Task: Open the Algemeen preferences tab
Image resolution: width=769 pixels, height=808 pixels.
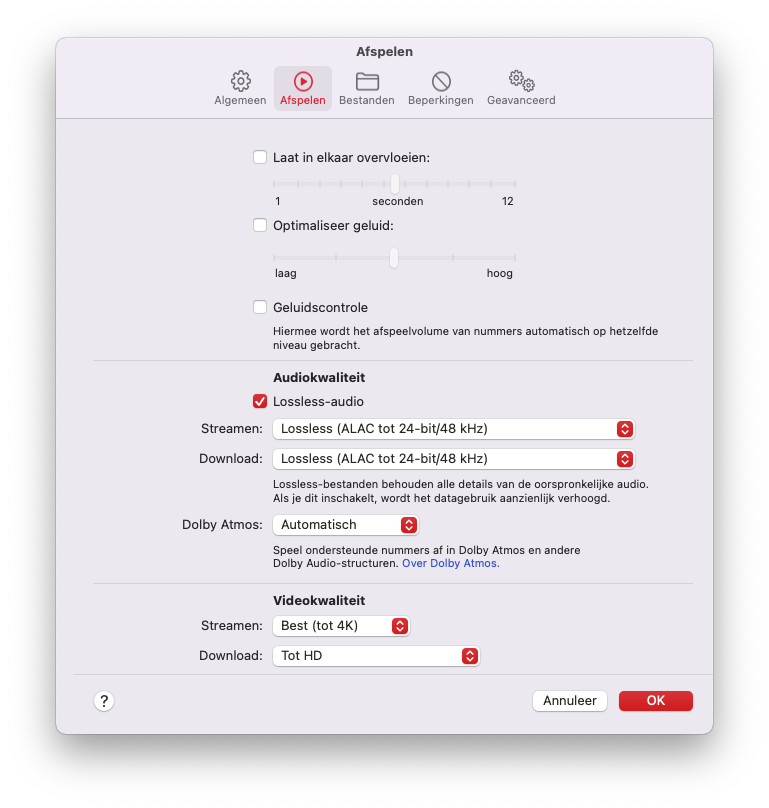Action: tap(240, 89)
